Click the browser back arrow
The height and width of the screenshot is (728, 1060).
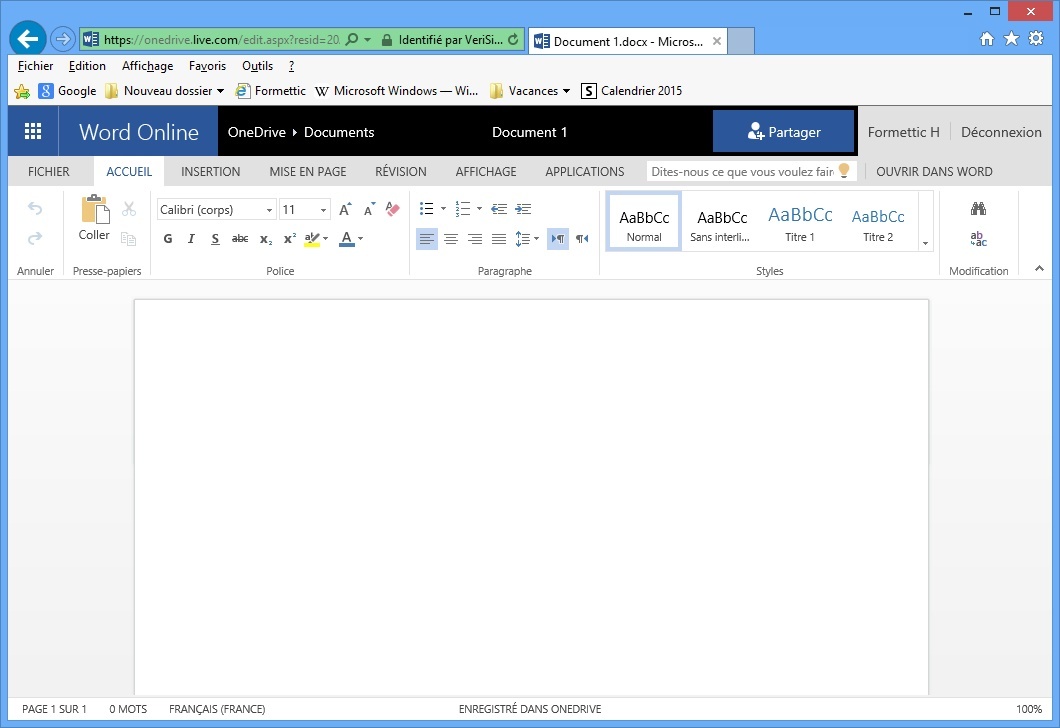tap(28, 39)
